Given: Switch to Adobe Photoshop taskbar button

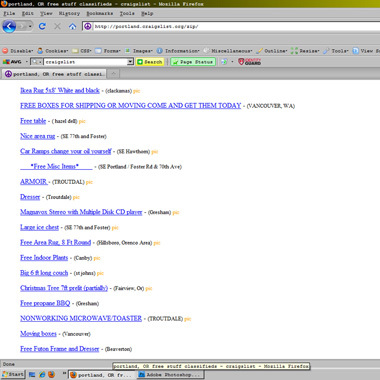Looking at the screenshot, I should (x=170, y=375).
